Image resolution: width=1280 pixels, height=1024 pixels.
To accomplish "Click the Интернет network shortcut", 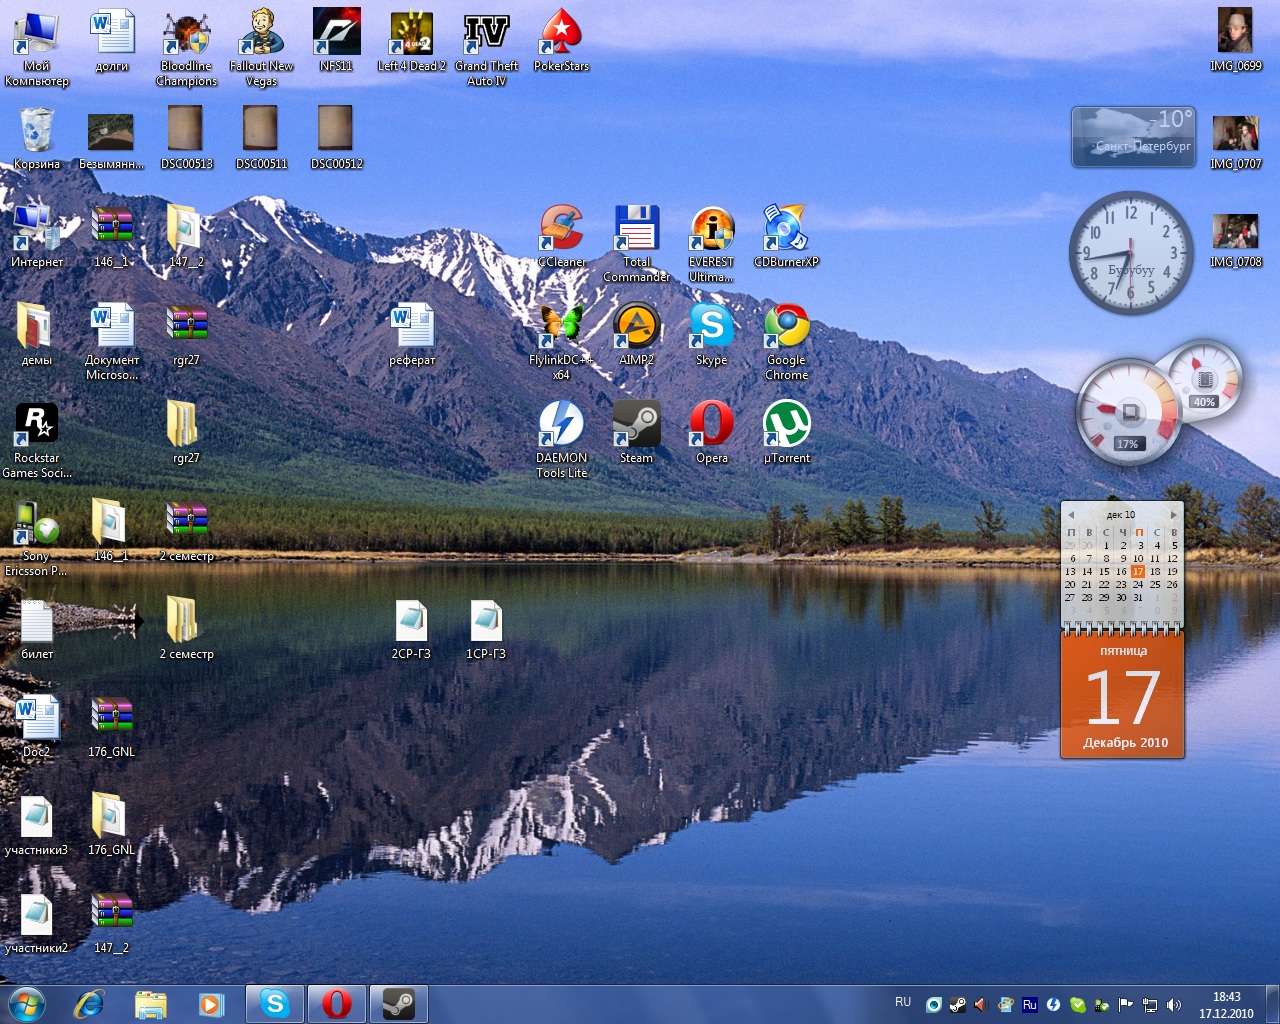I will pos(37,236).
